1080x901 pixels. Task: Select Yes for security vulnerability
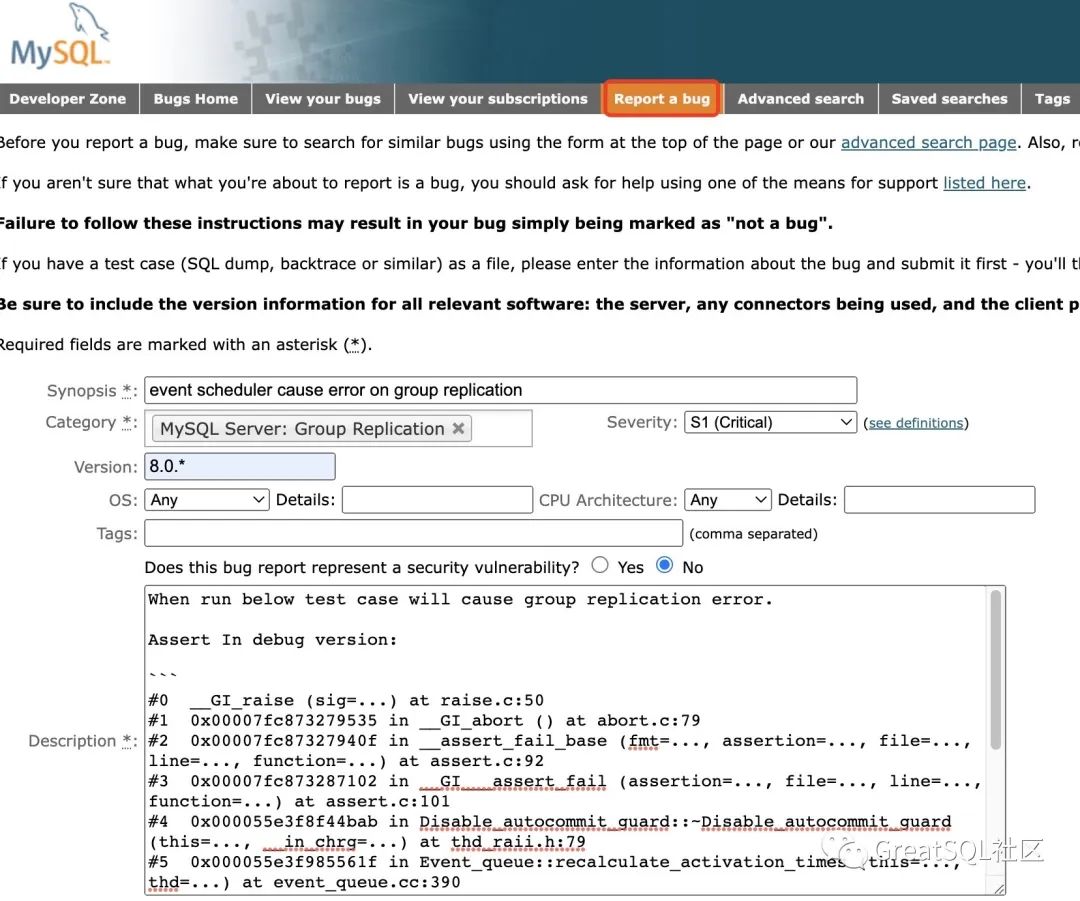point(600,565)
